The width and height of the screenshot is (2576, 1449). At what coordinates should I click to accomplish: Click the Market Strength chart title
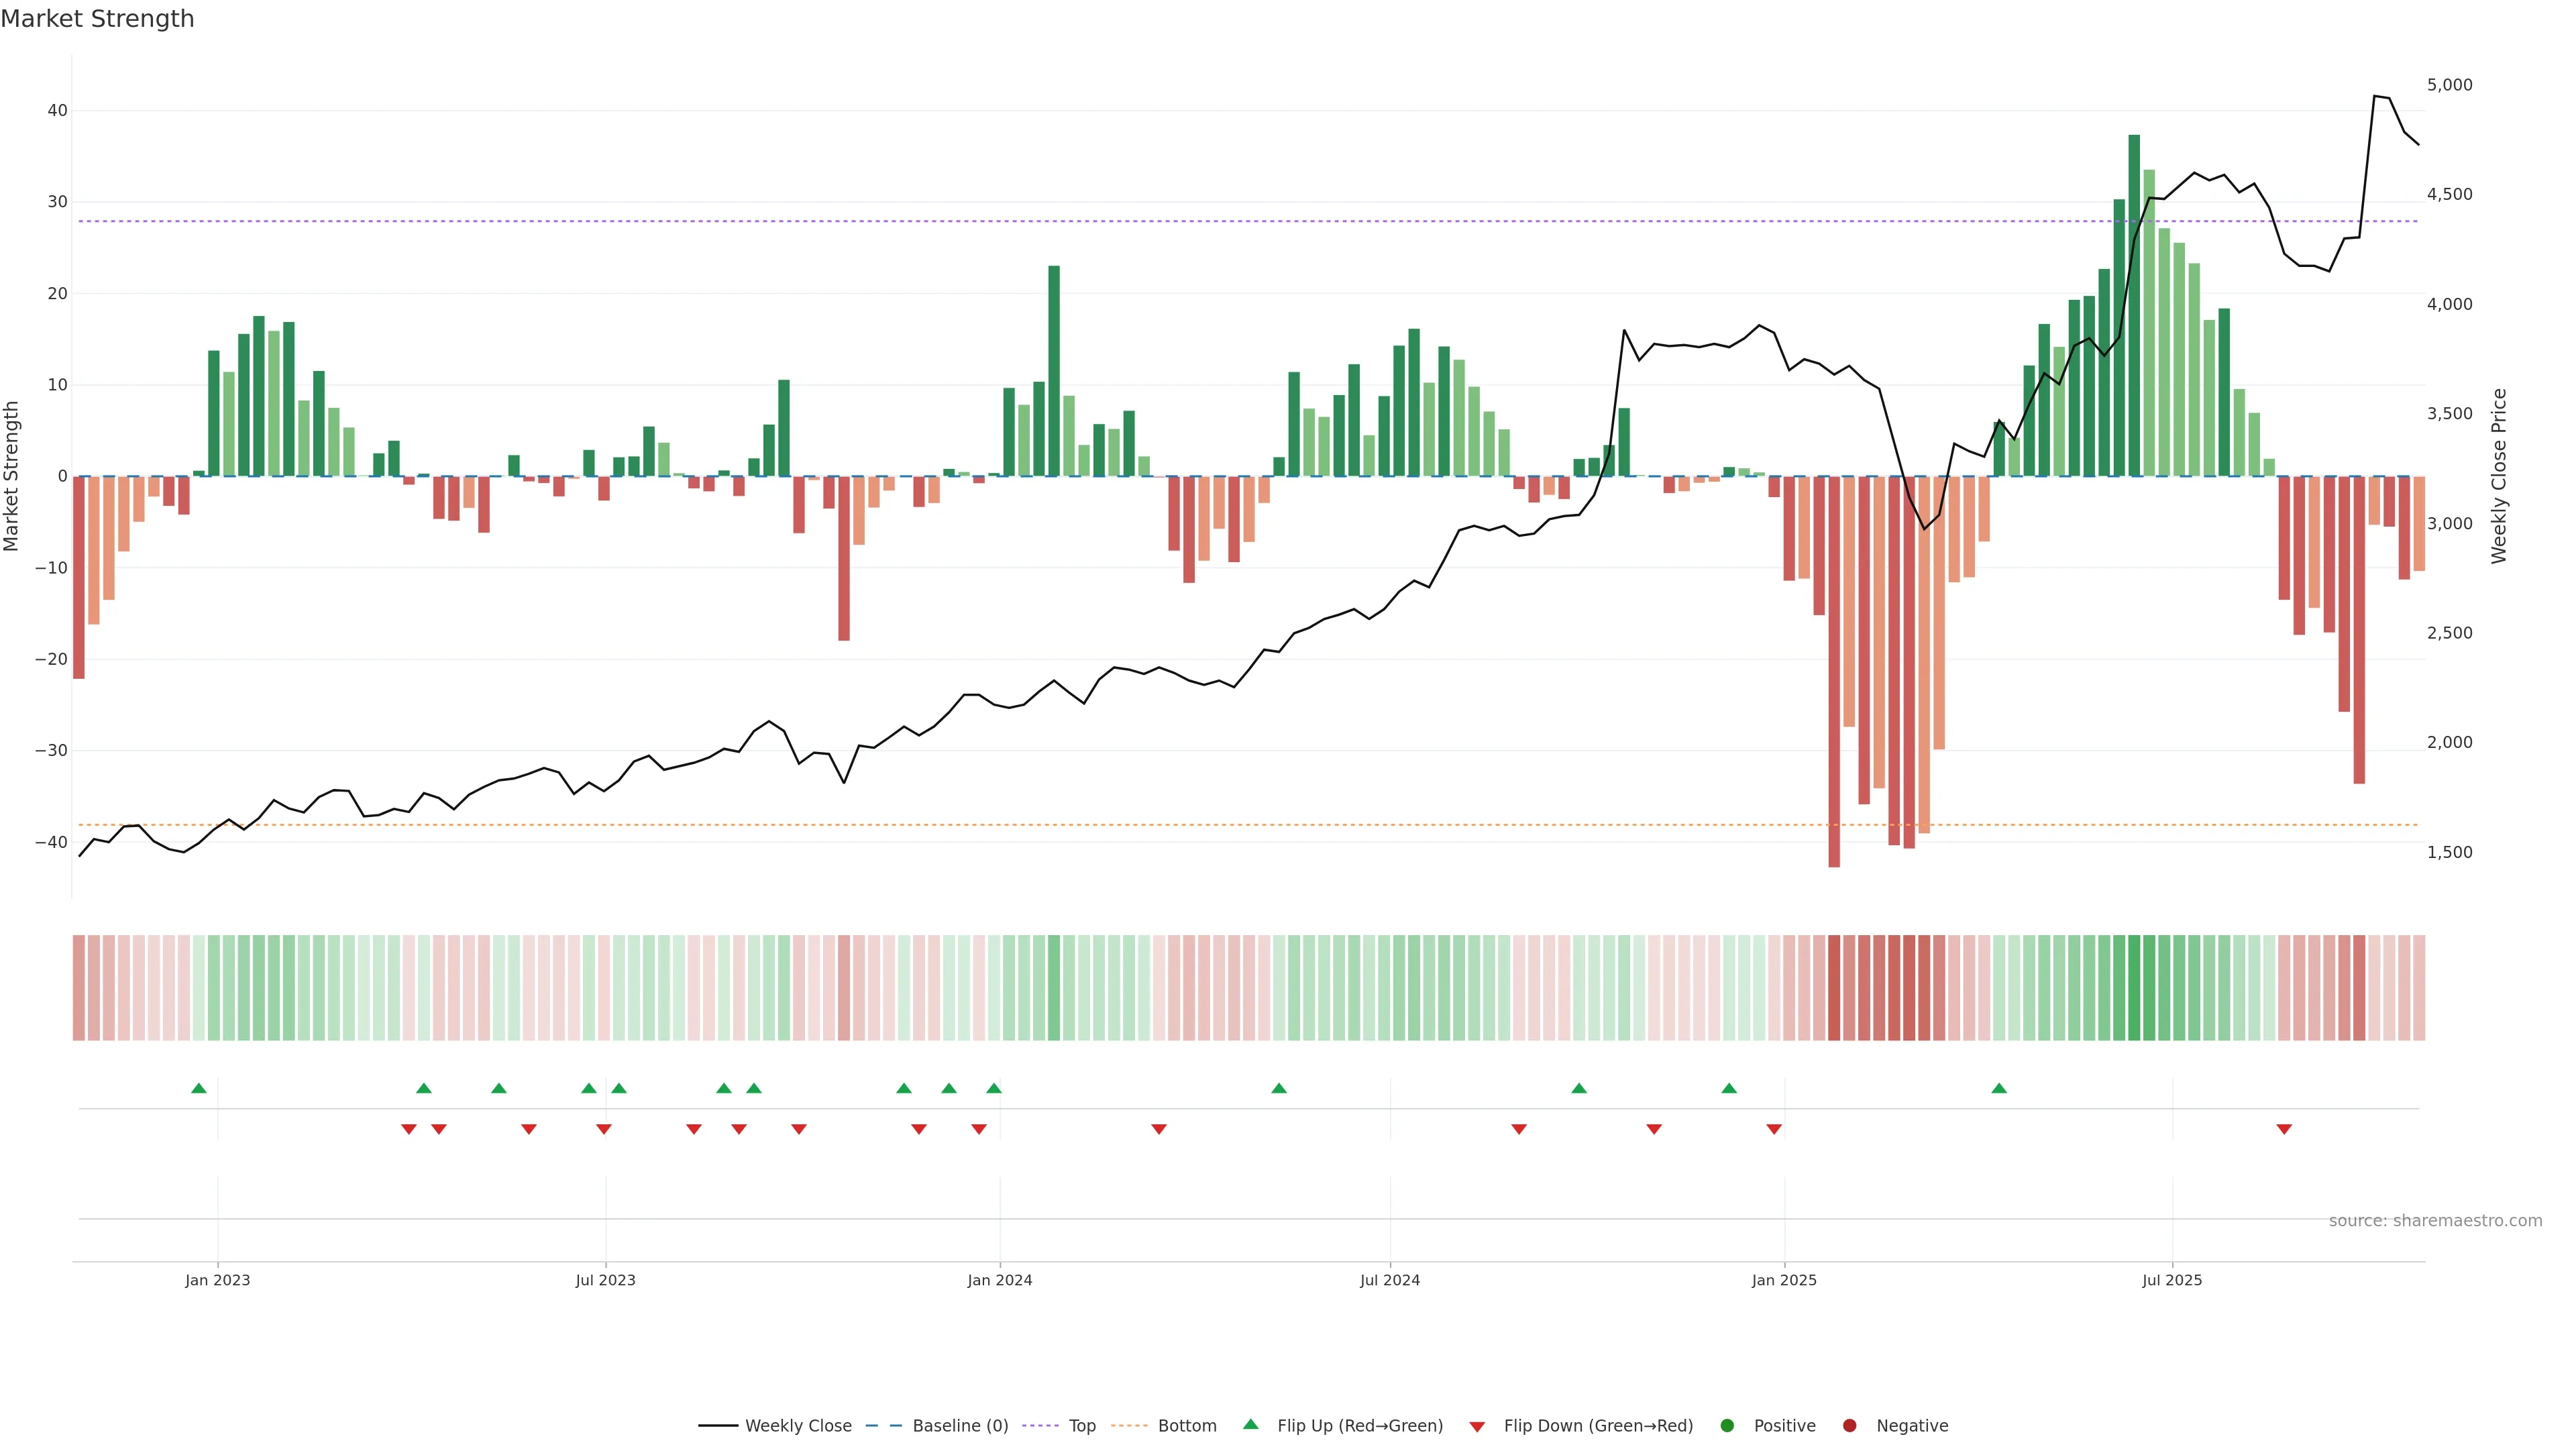(x=97, y=19)
